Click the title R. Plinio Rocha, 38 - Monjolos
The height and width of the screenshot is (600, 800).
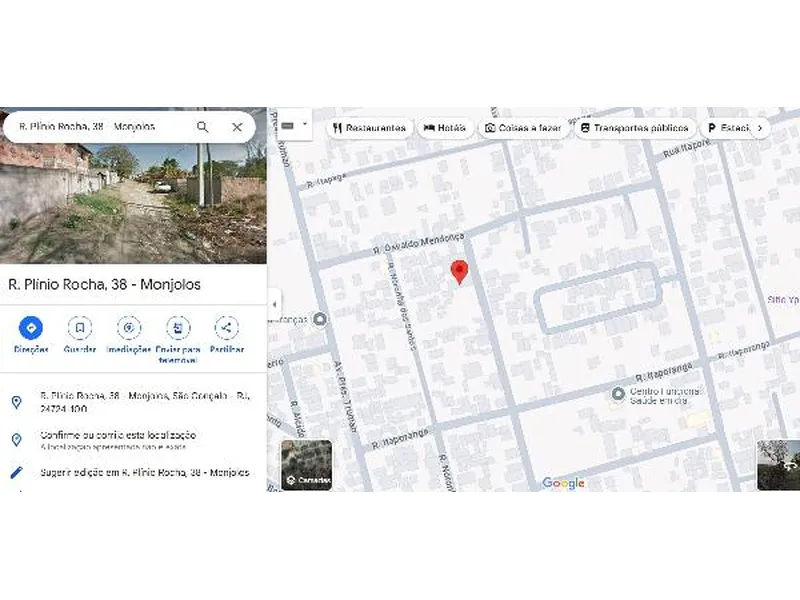pos(104,284)
